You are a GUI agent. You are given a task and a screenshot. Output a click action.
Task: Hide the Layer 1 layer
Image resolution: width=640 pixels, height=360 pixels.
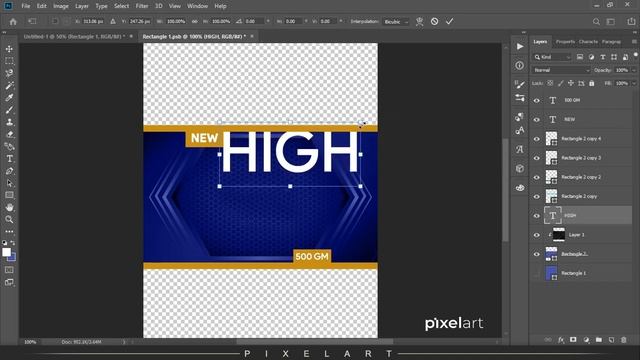click(537, 235)
